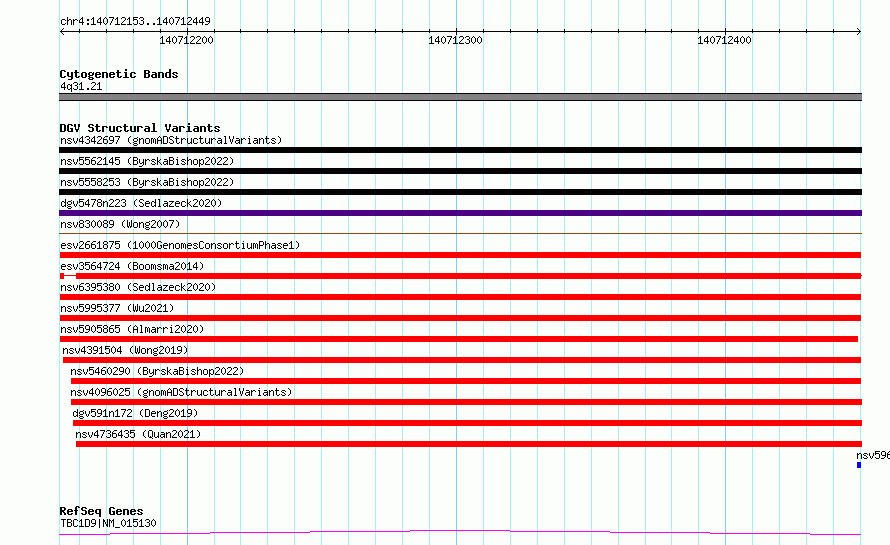Open the nsv830089 Wong2007 variant label
Screen dimensions: 890x545
pos(120,224)
